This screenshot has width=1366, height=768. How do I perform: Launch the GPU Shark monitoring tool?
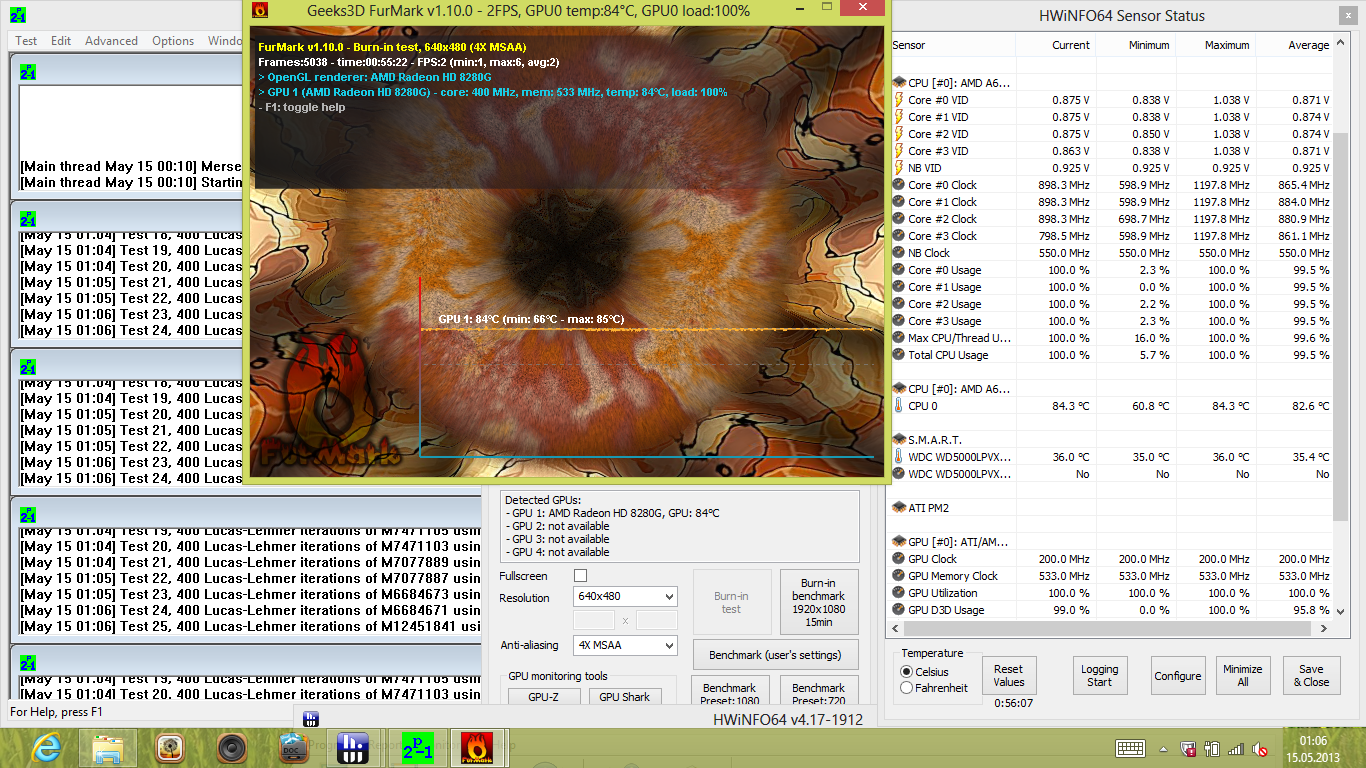click(x=625, y=696)
